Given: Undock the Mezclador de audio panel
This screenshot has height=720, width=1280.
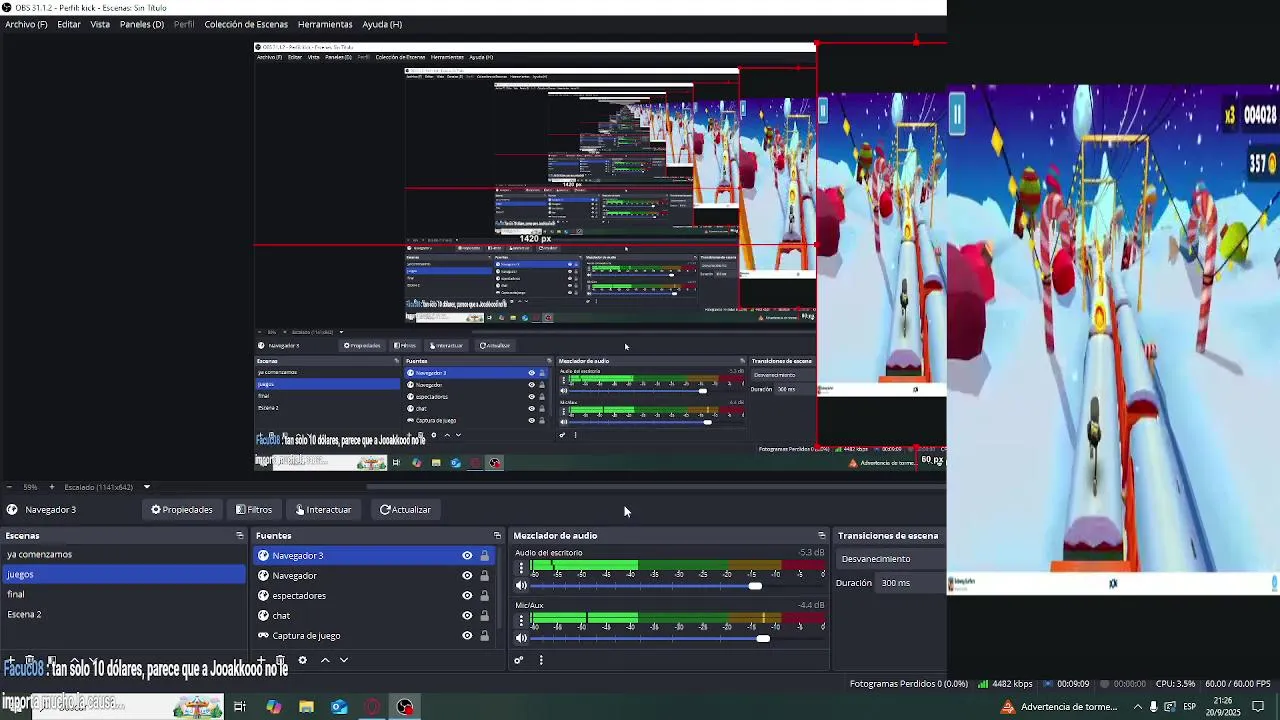Looking at the screenshot, I should 821,536.
